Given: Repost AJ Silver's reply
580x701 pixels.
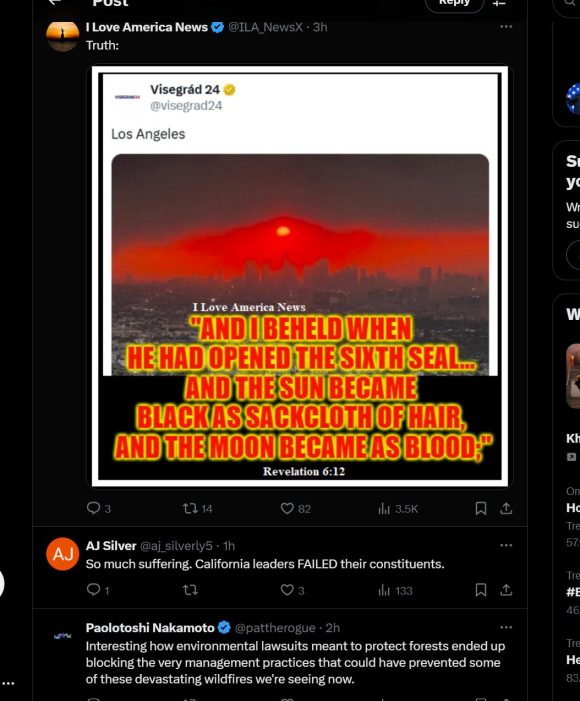Looking at the screenshot, I should pyautogui.click(x=191, y=590).
